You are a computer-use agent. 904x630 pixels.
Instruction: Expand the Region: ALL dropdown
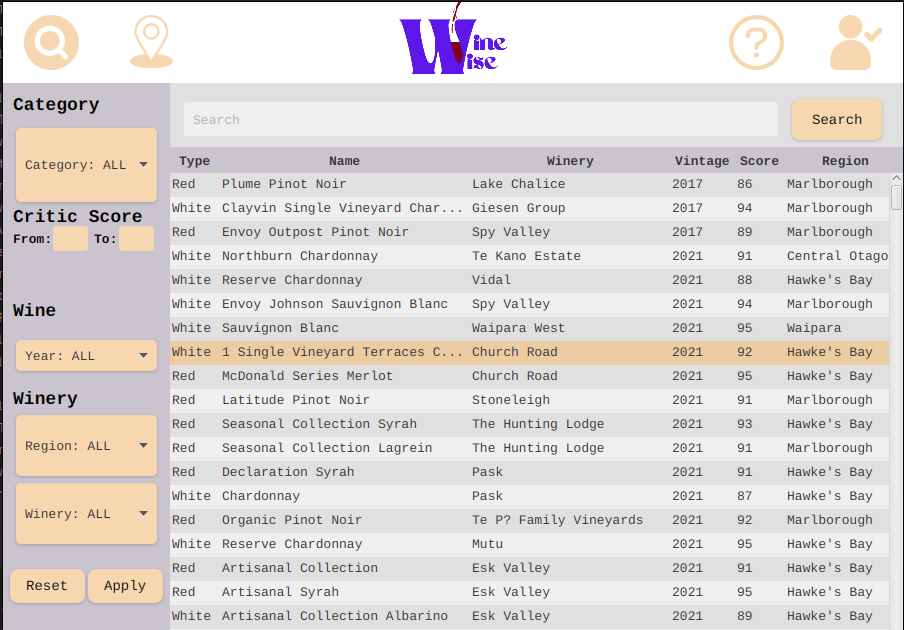click(x=86, y=446)
